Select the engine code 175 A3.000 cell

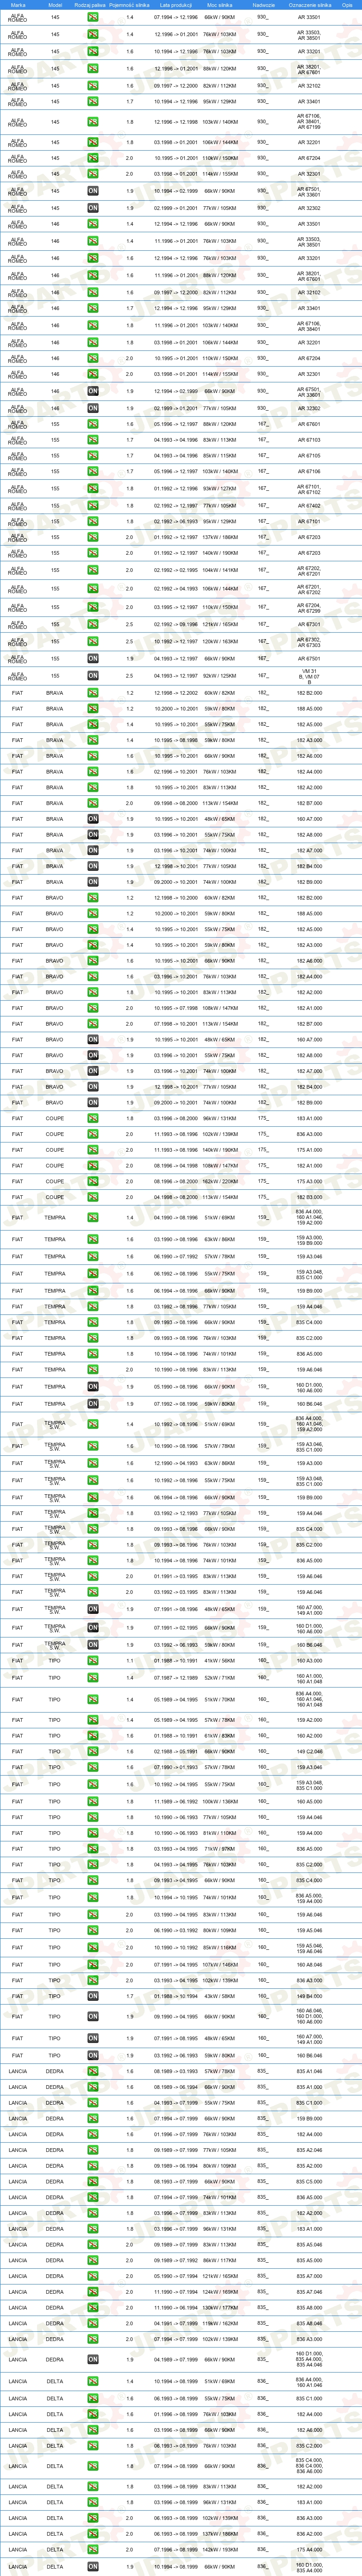point(309,1181)
